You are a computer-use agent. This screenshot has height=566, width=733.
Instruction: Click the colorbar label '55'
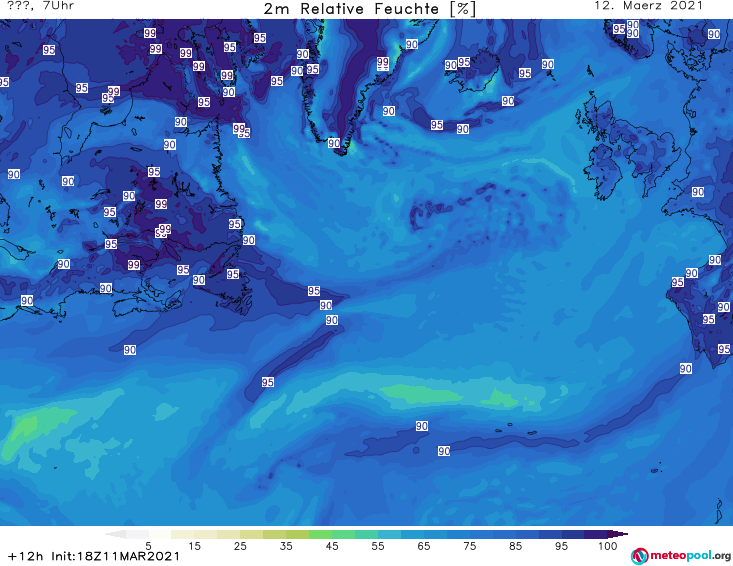pos(378,545)
